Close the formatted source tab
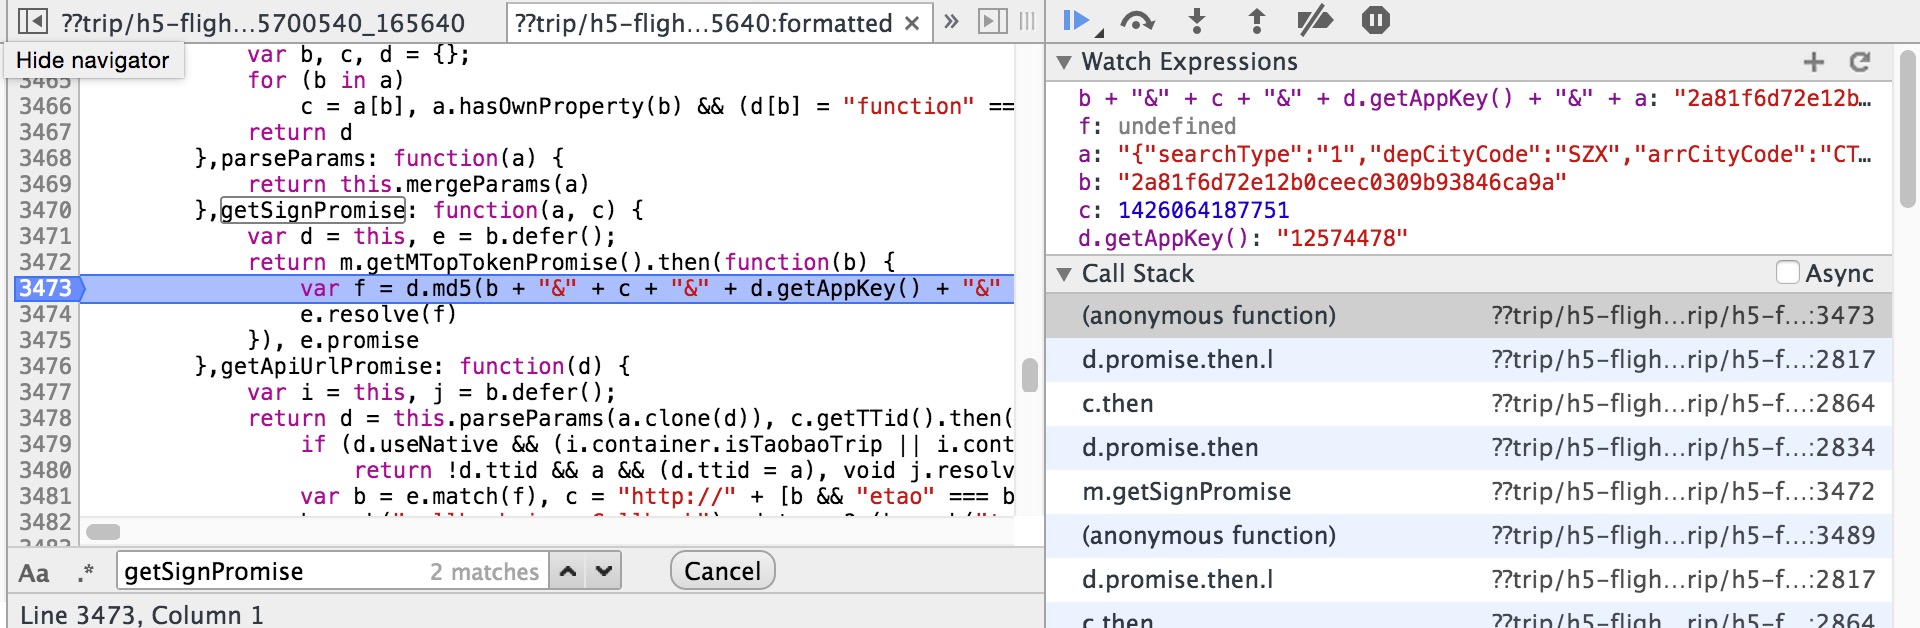The width and height of the screenshot is (1920, 628). (x=912, y=23)
